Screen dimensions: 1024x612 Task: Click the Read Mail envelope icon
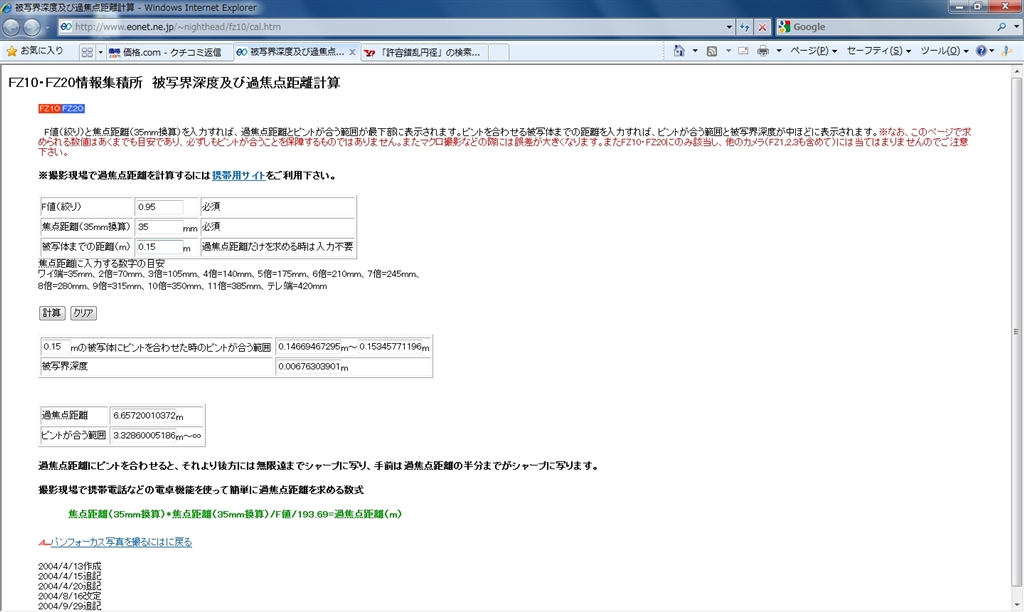click(x=743, y=50)
